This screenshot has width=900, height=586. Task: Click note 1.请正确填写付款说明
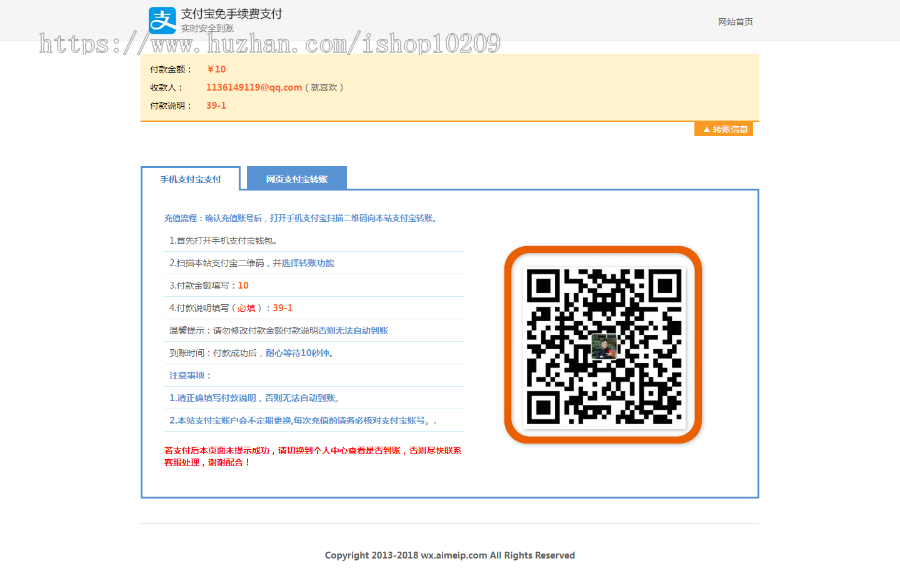click(254, 398)
